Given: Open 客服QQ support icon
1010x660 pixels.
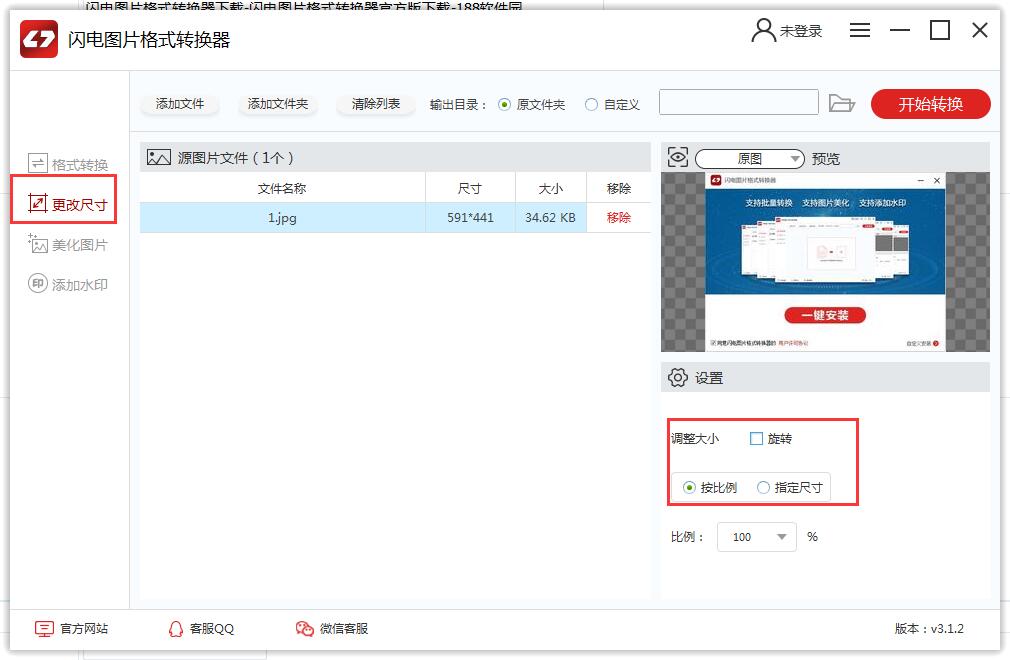Looking at the screenshot, I should pyautogui.click(x=176, y=629).
